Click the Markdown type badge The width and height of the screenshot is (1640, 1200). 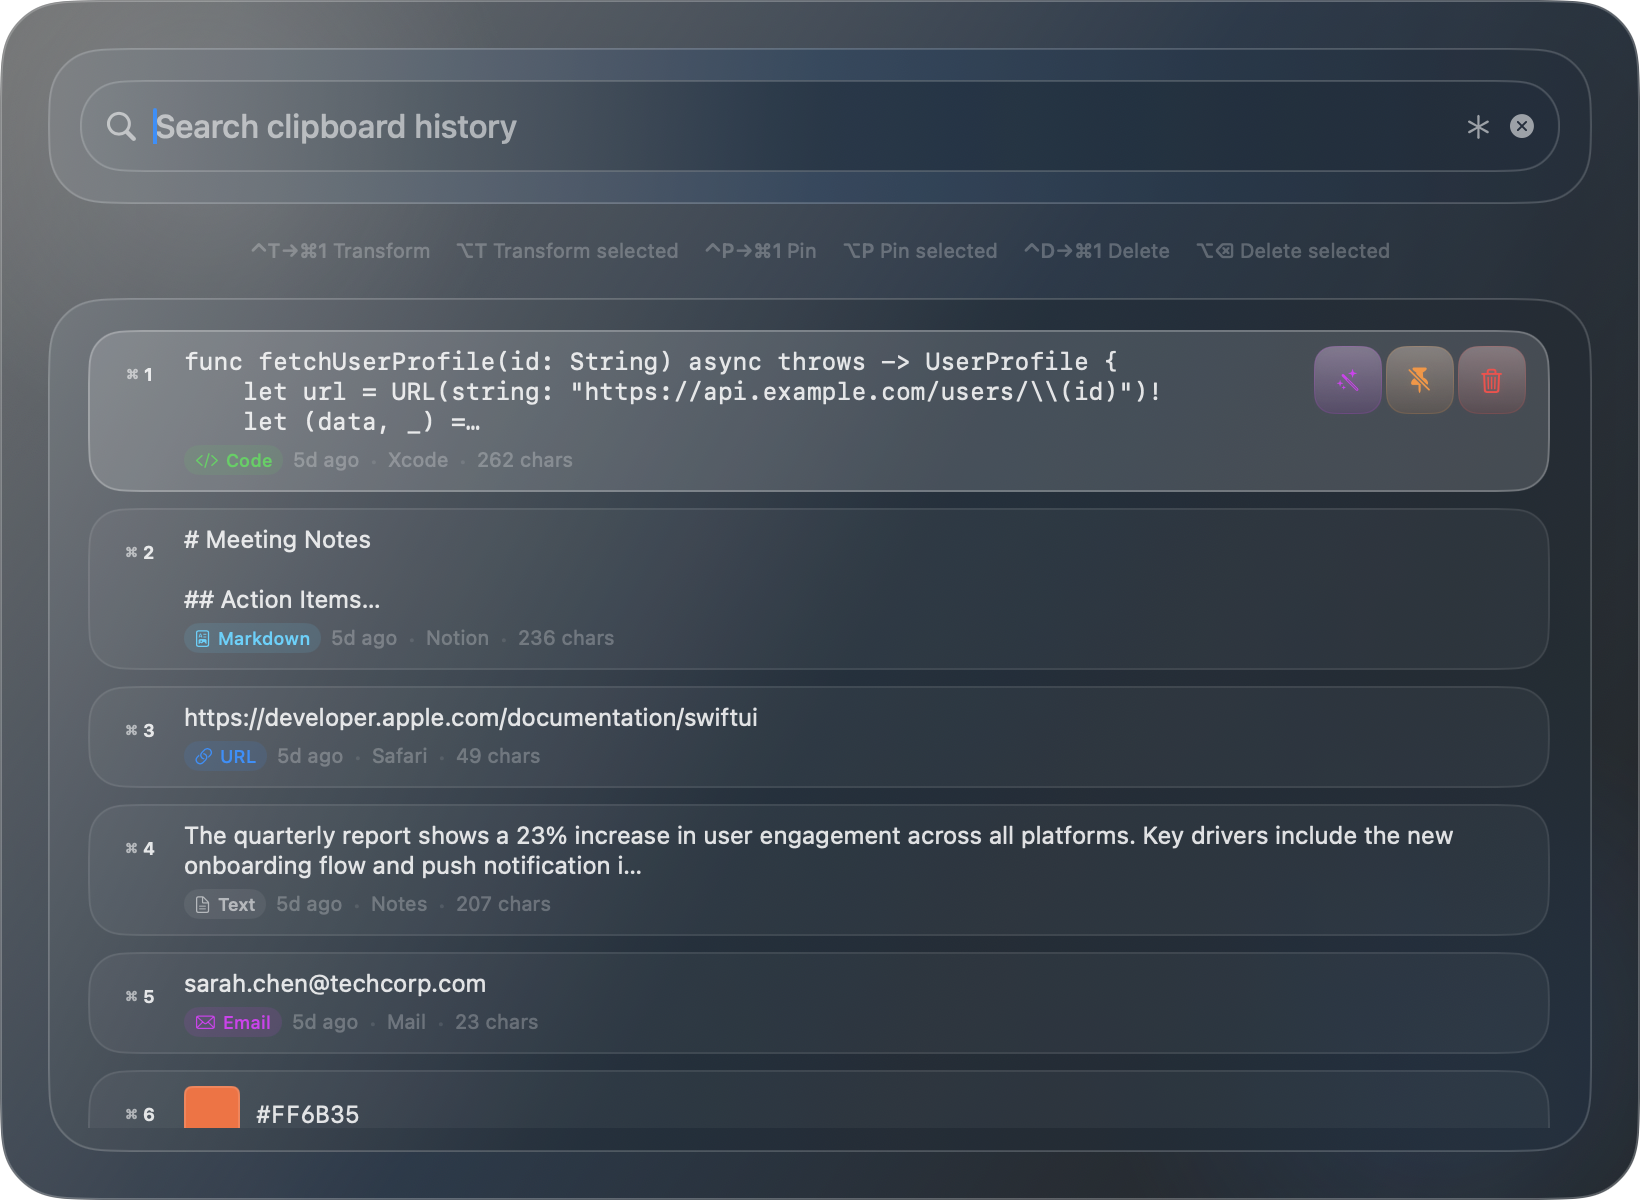pos(252,638)
